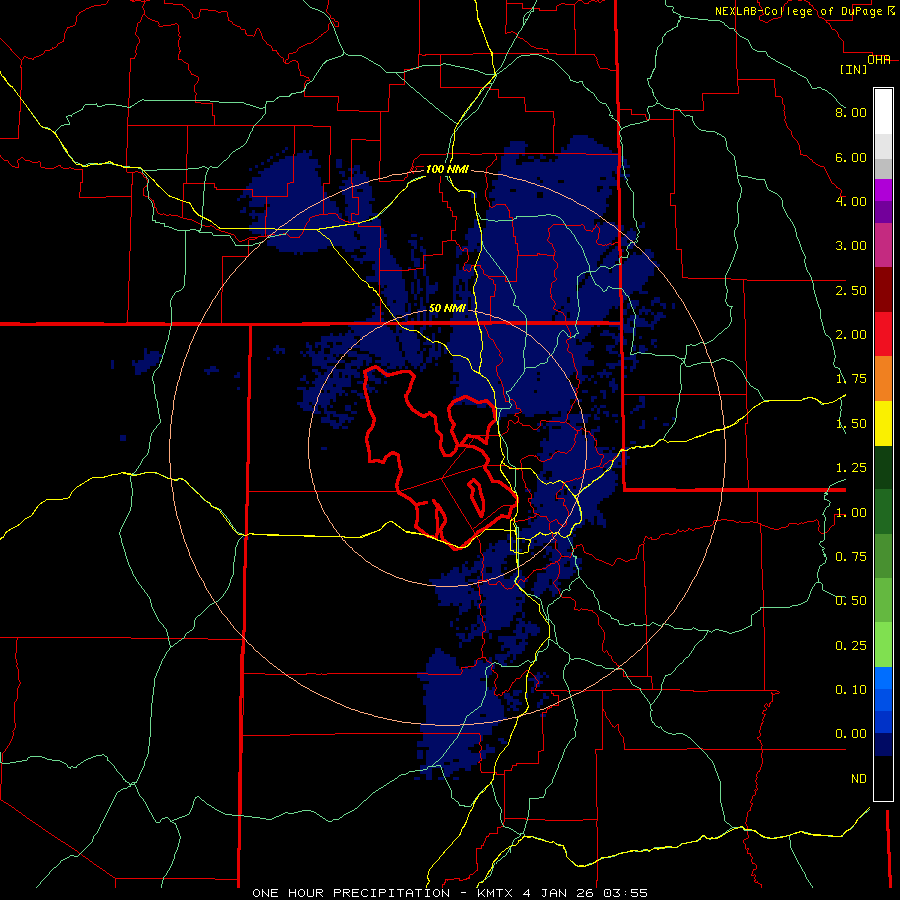Viewport: 900px width, 900px height.
Task: Pick the orange legend swatch
Action: [883, 379]
